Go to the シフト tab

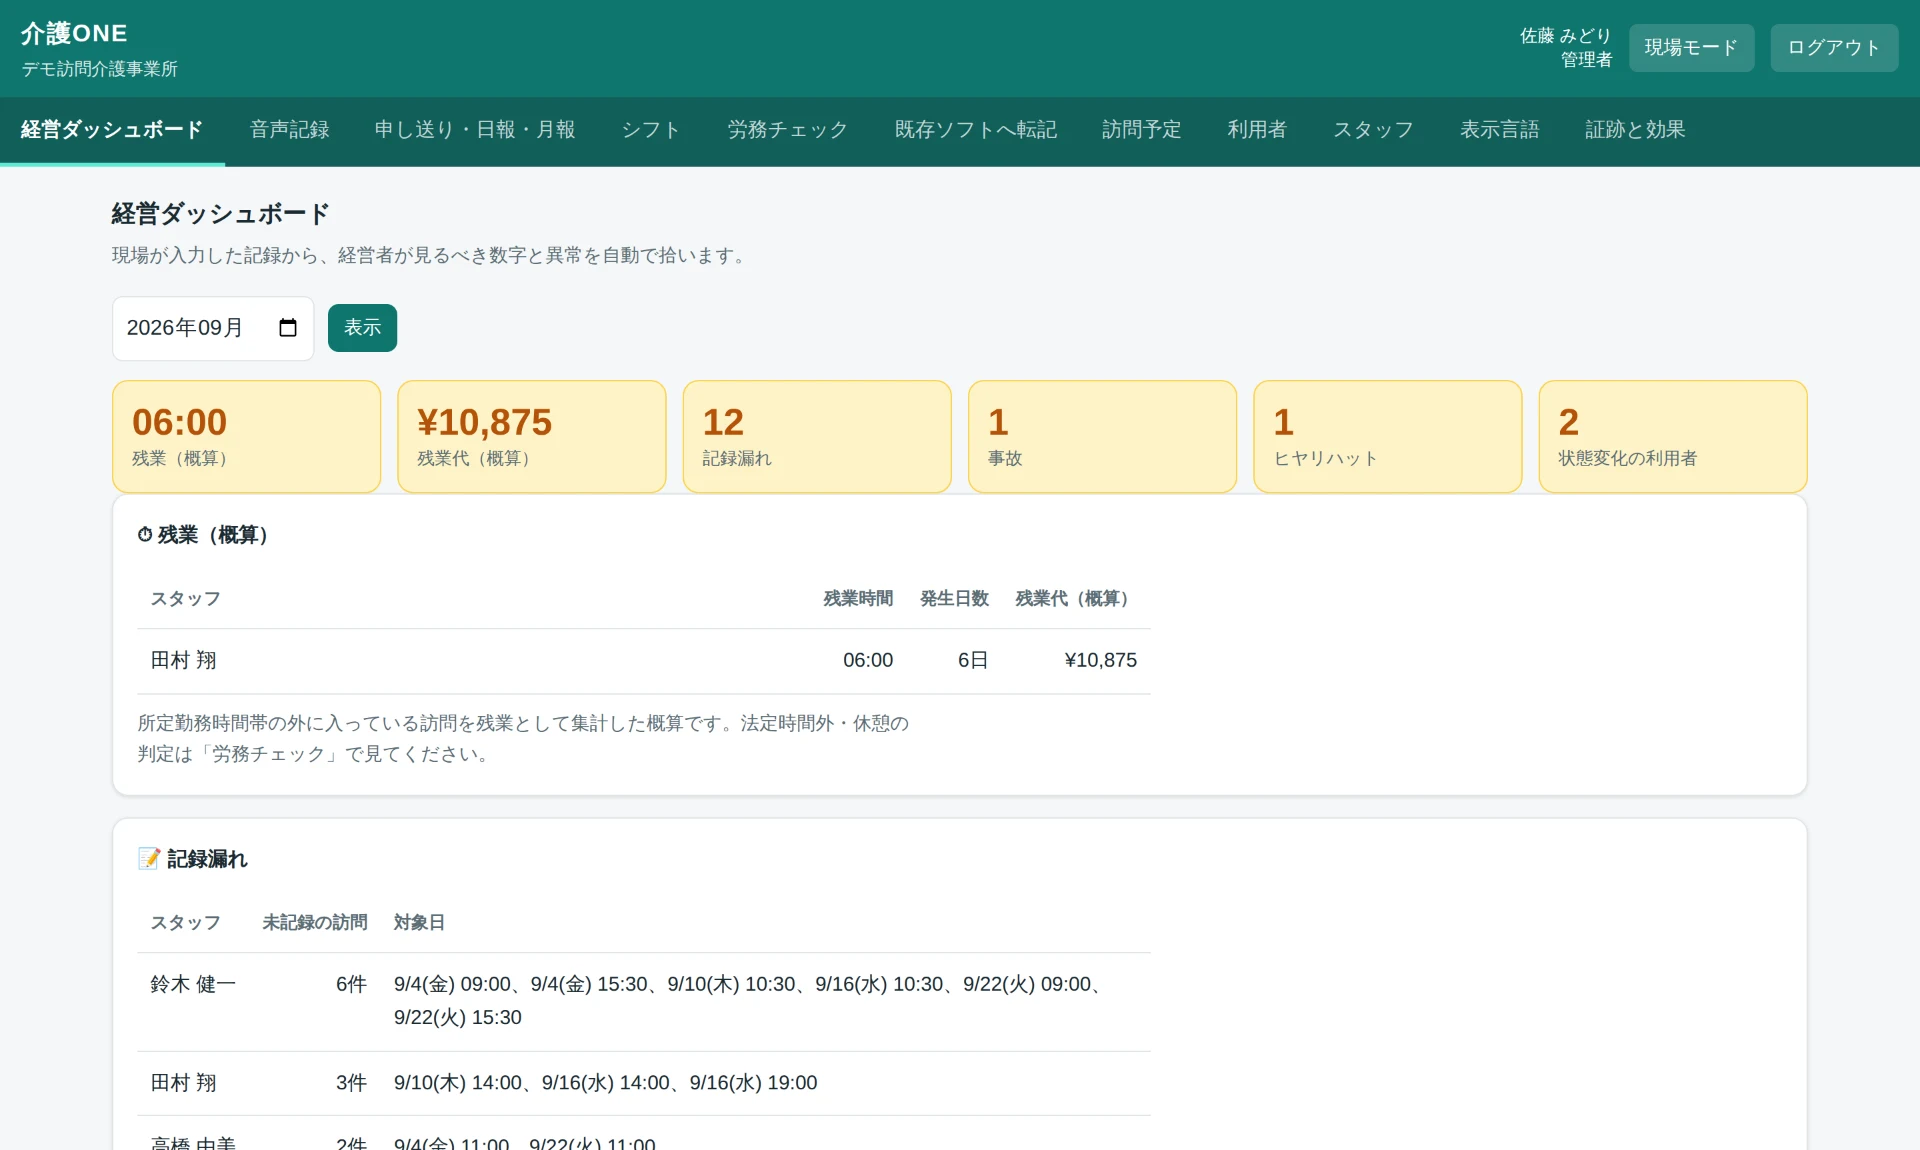(651, 130)
